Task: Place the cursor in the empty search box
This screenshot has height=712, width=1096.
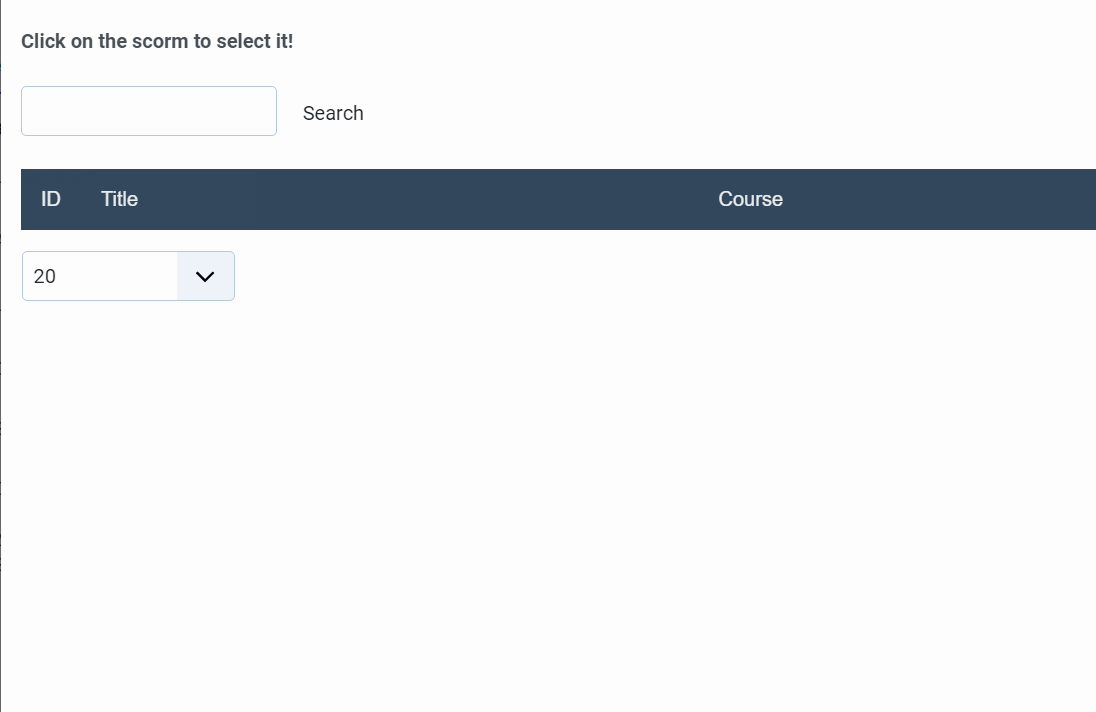Action: tap(149, 111)
